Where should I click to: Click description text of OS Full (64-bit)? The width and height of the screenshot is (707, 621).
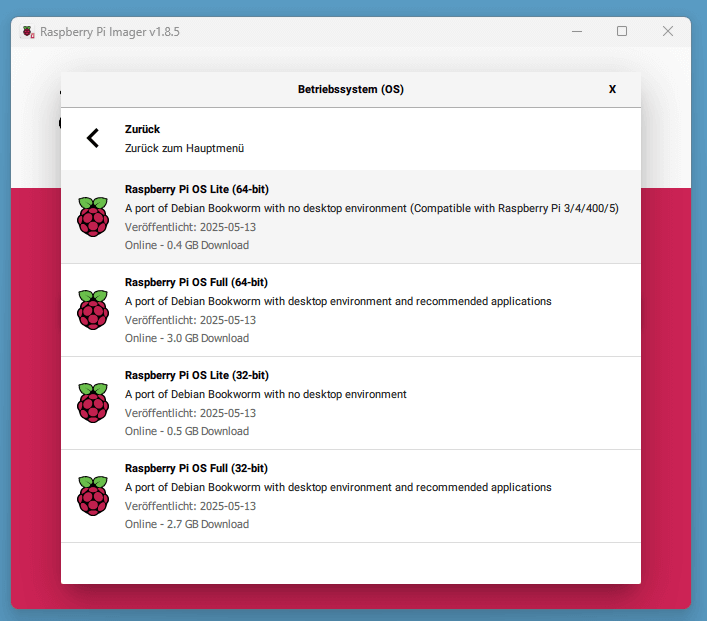pyautogui.click(x=338, y=301)
